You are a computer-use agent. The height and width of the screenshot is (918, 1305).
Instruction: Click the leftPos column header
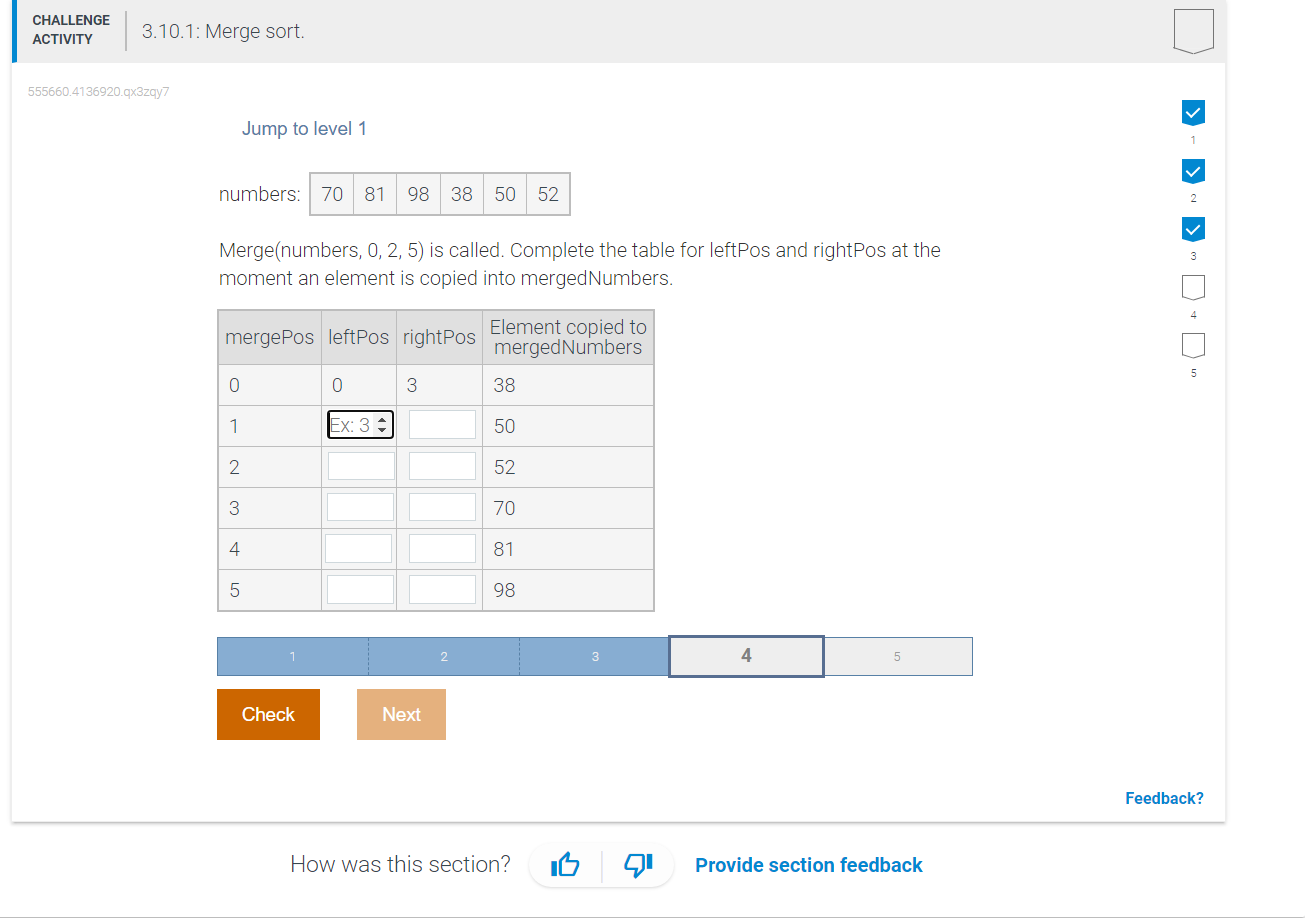pyautogui.click(x=359, y=337)
